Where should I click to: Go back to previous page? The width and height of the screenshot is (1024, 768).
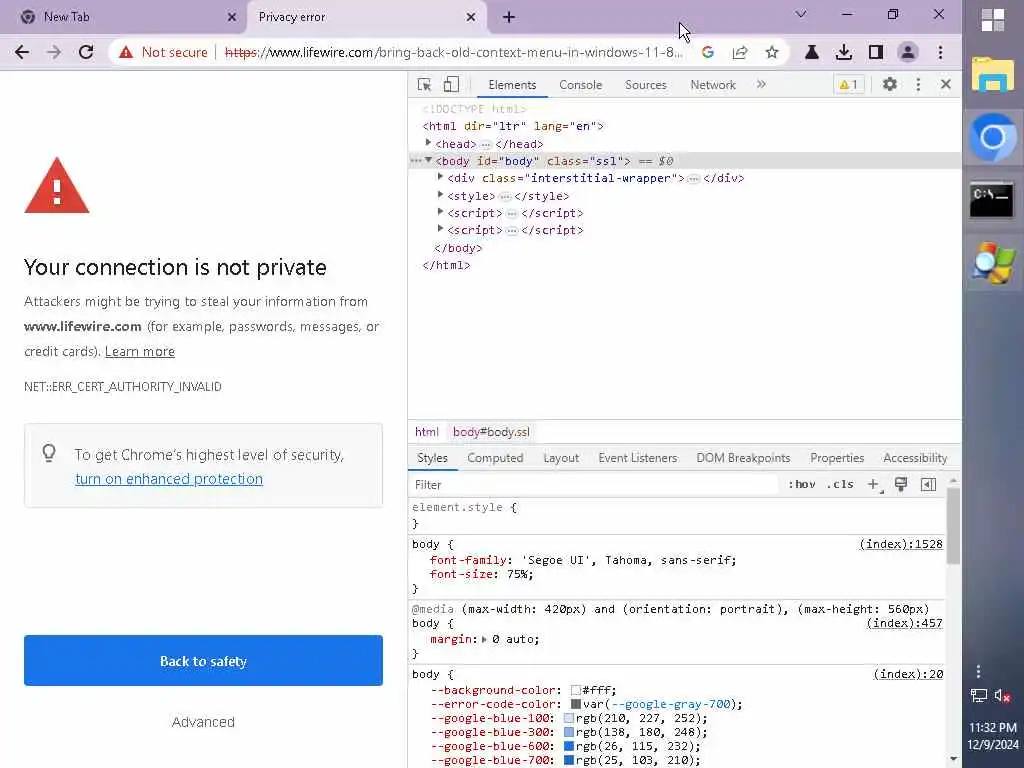[22, 52]
